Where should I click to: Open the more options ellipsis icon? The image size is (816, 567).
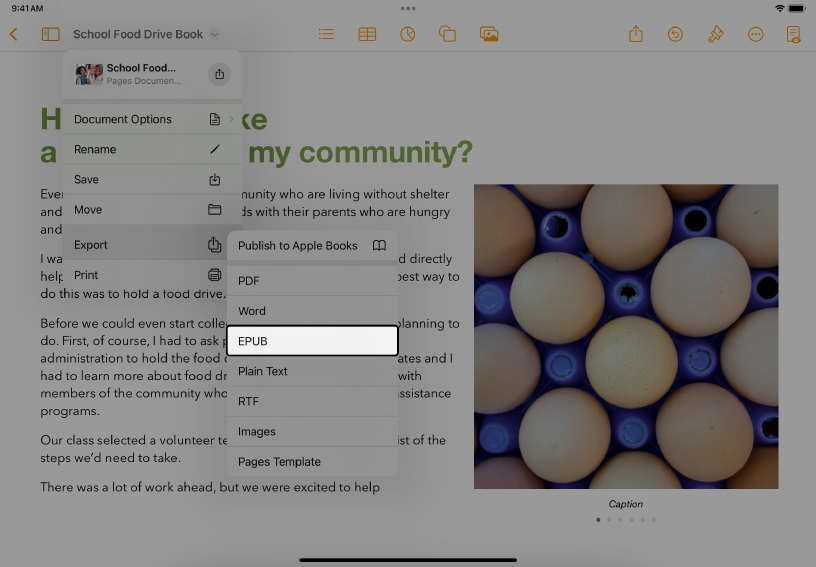[755, 34]
